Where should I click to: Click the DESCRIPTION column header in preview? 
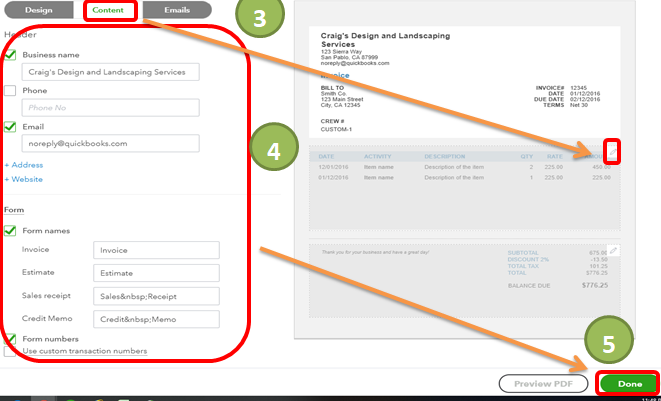[445, 156]
